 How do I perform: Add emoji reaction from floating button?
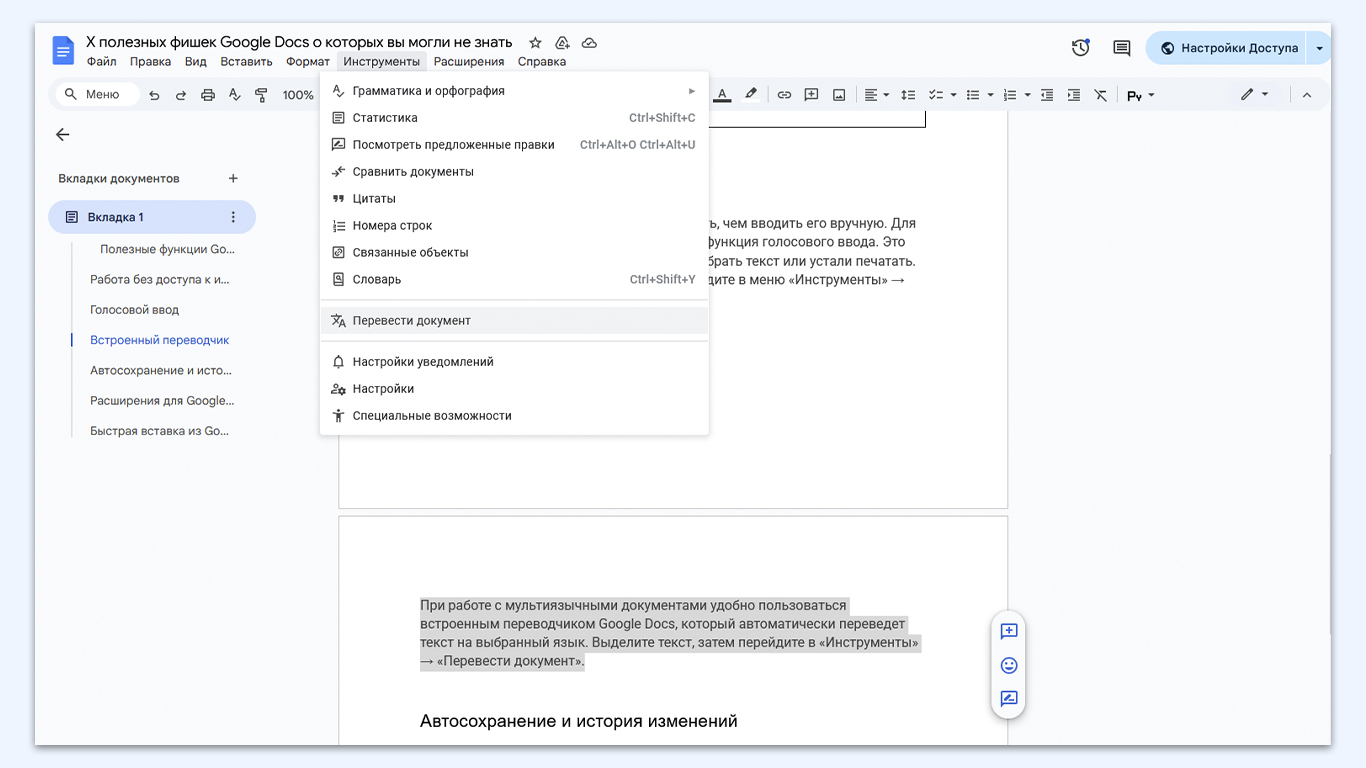tap(1009, 665)
